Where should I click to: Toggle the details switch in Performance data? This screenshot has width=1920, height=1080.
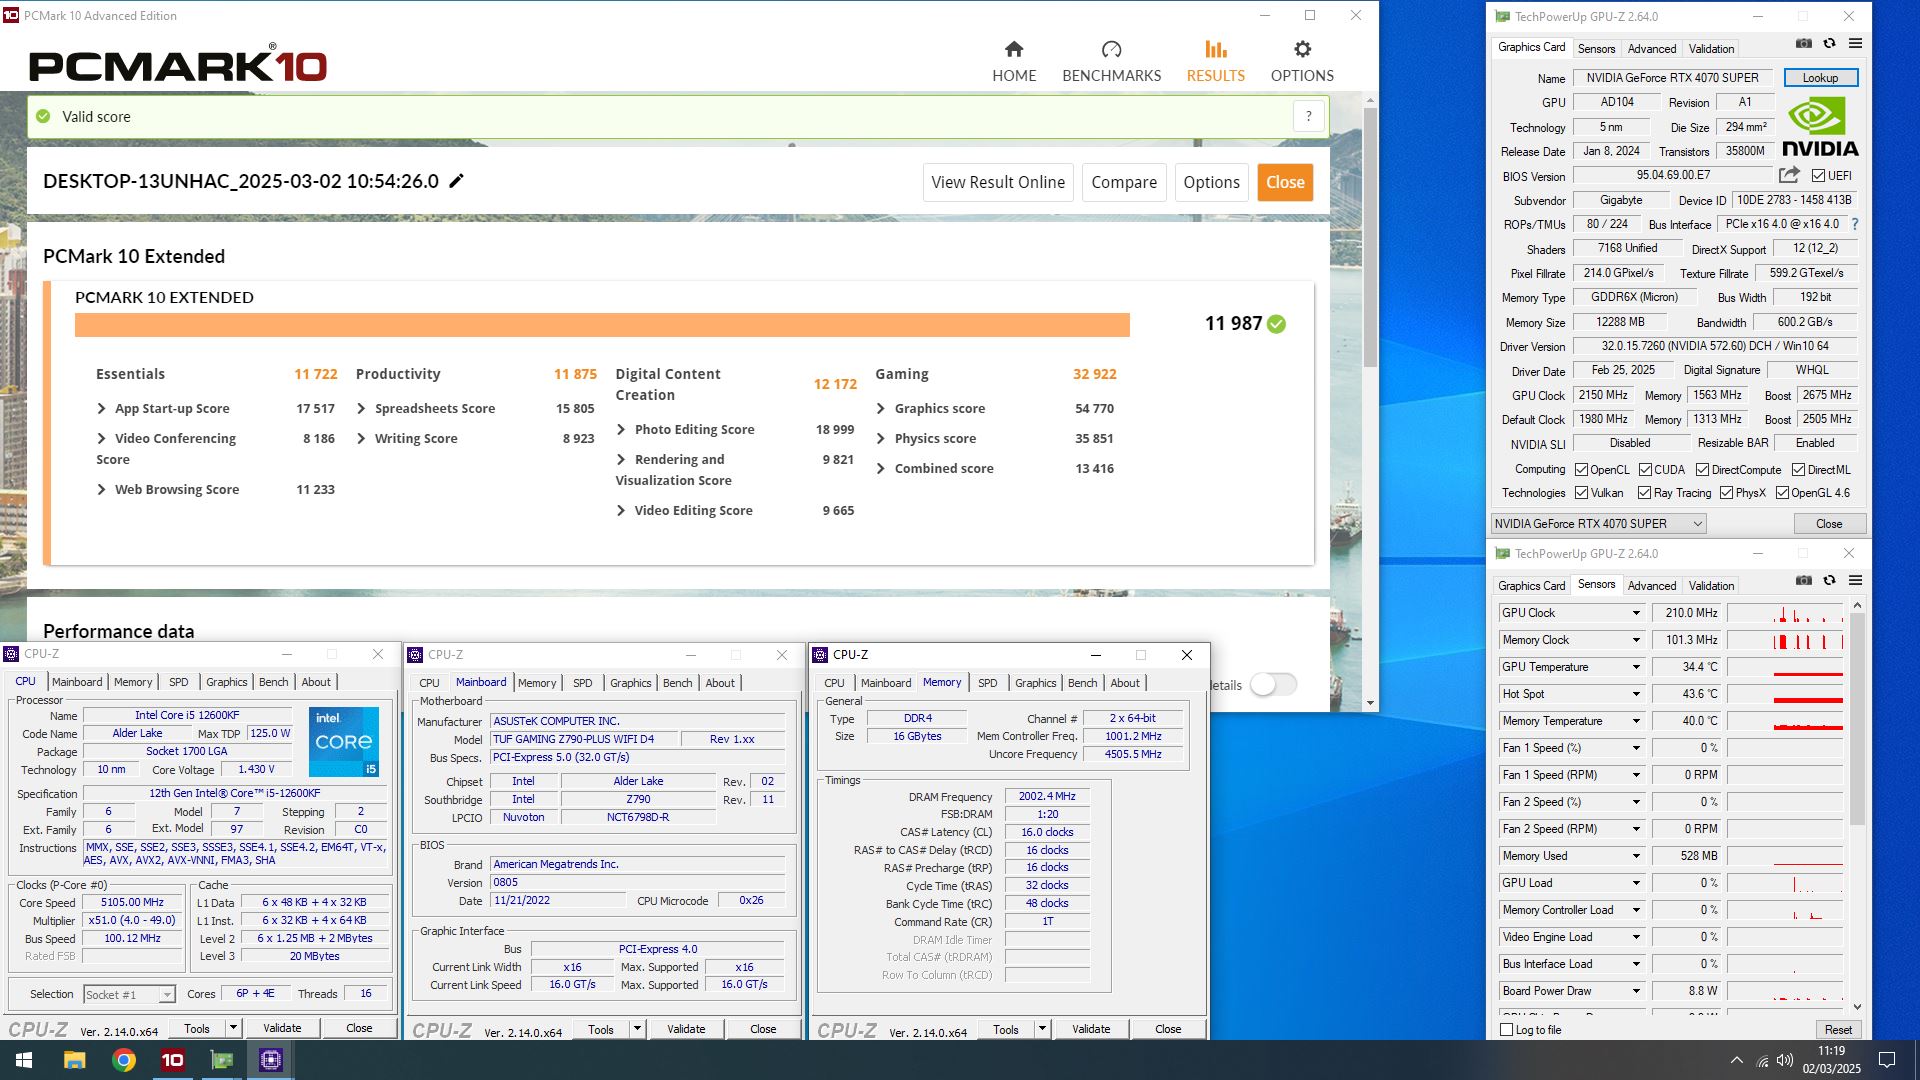coord(1273,684)
